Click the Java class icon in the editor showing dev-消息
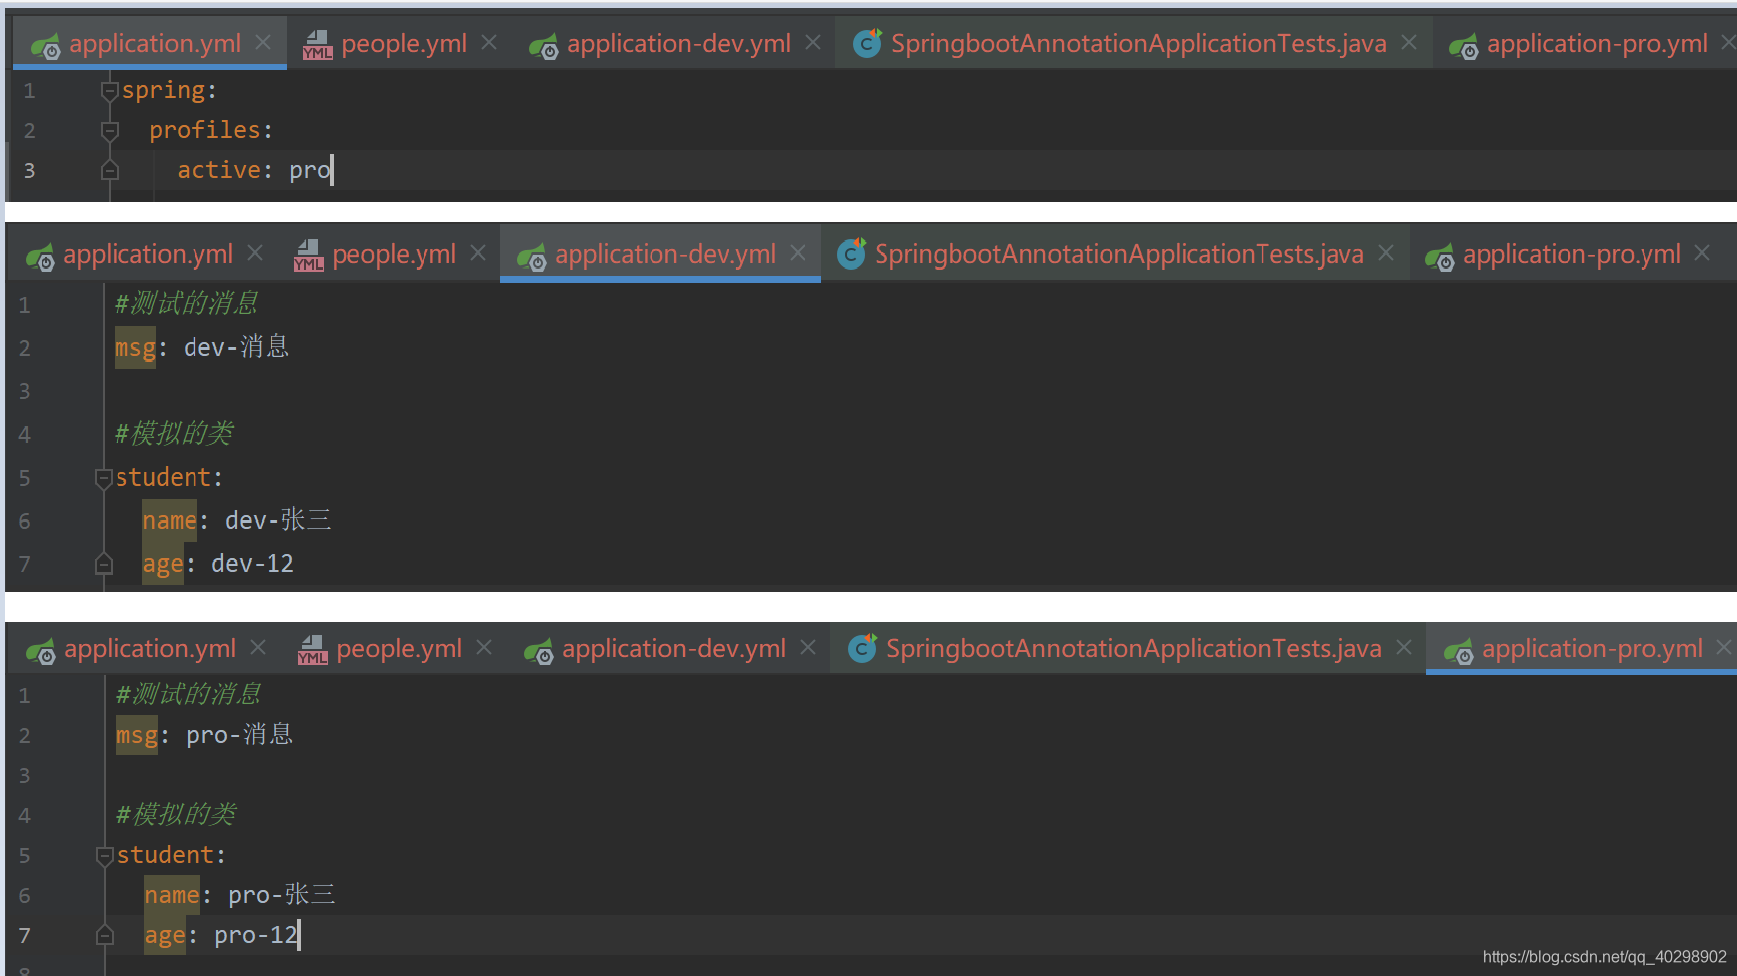 point(851,254)
